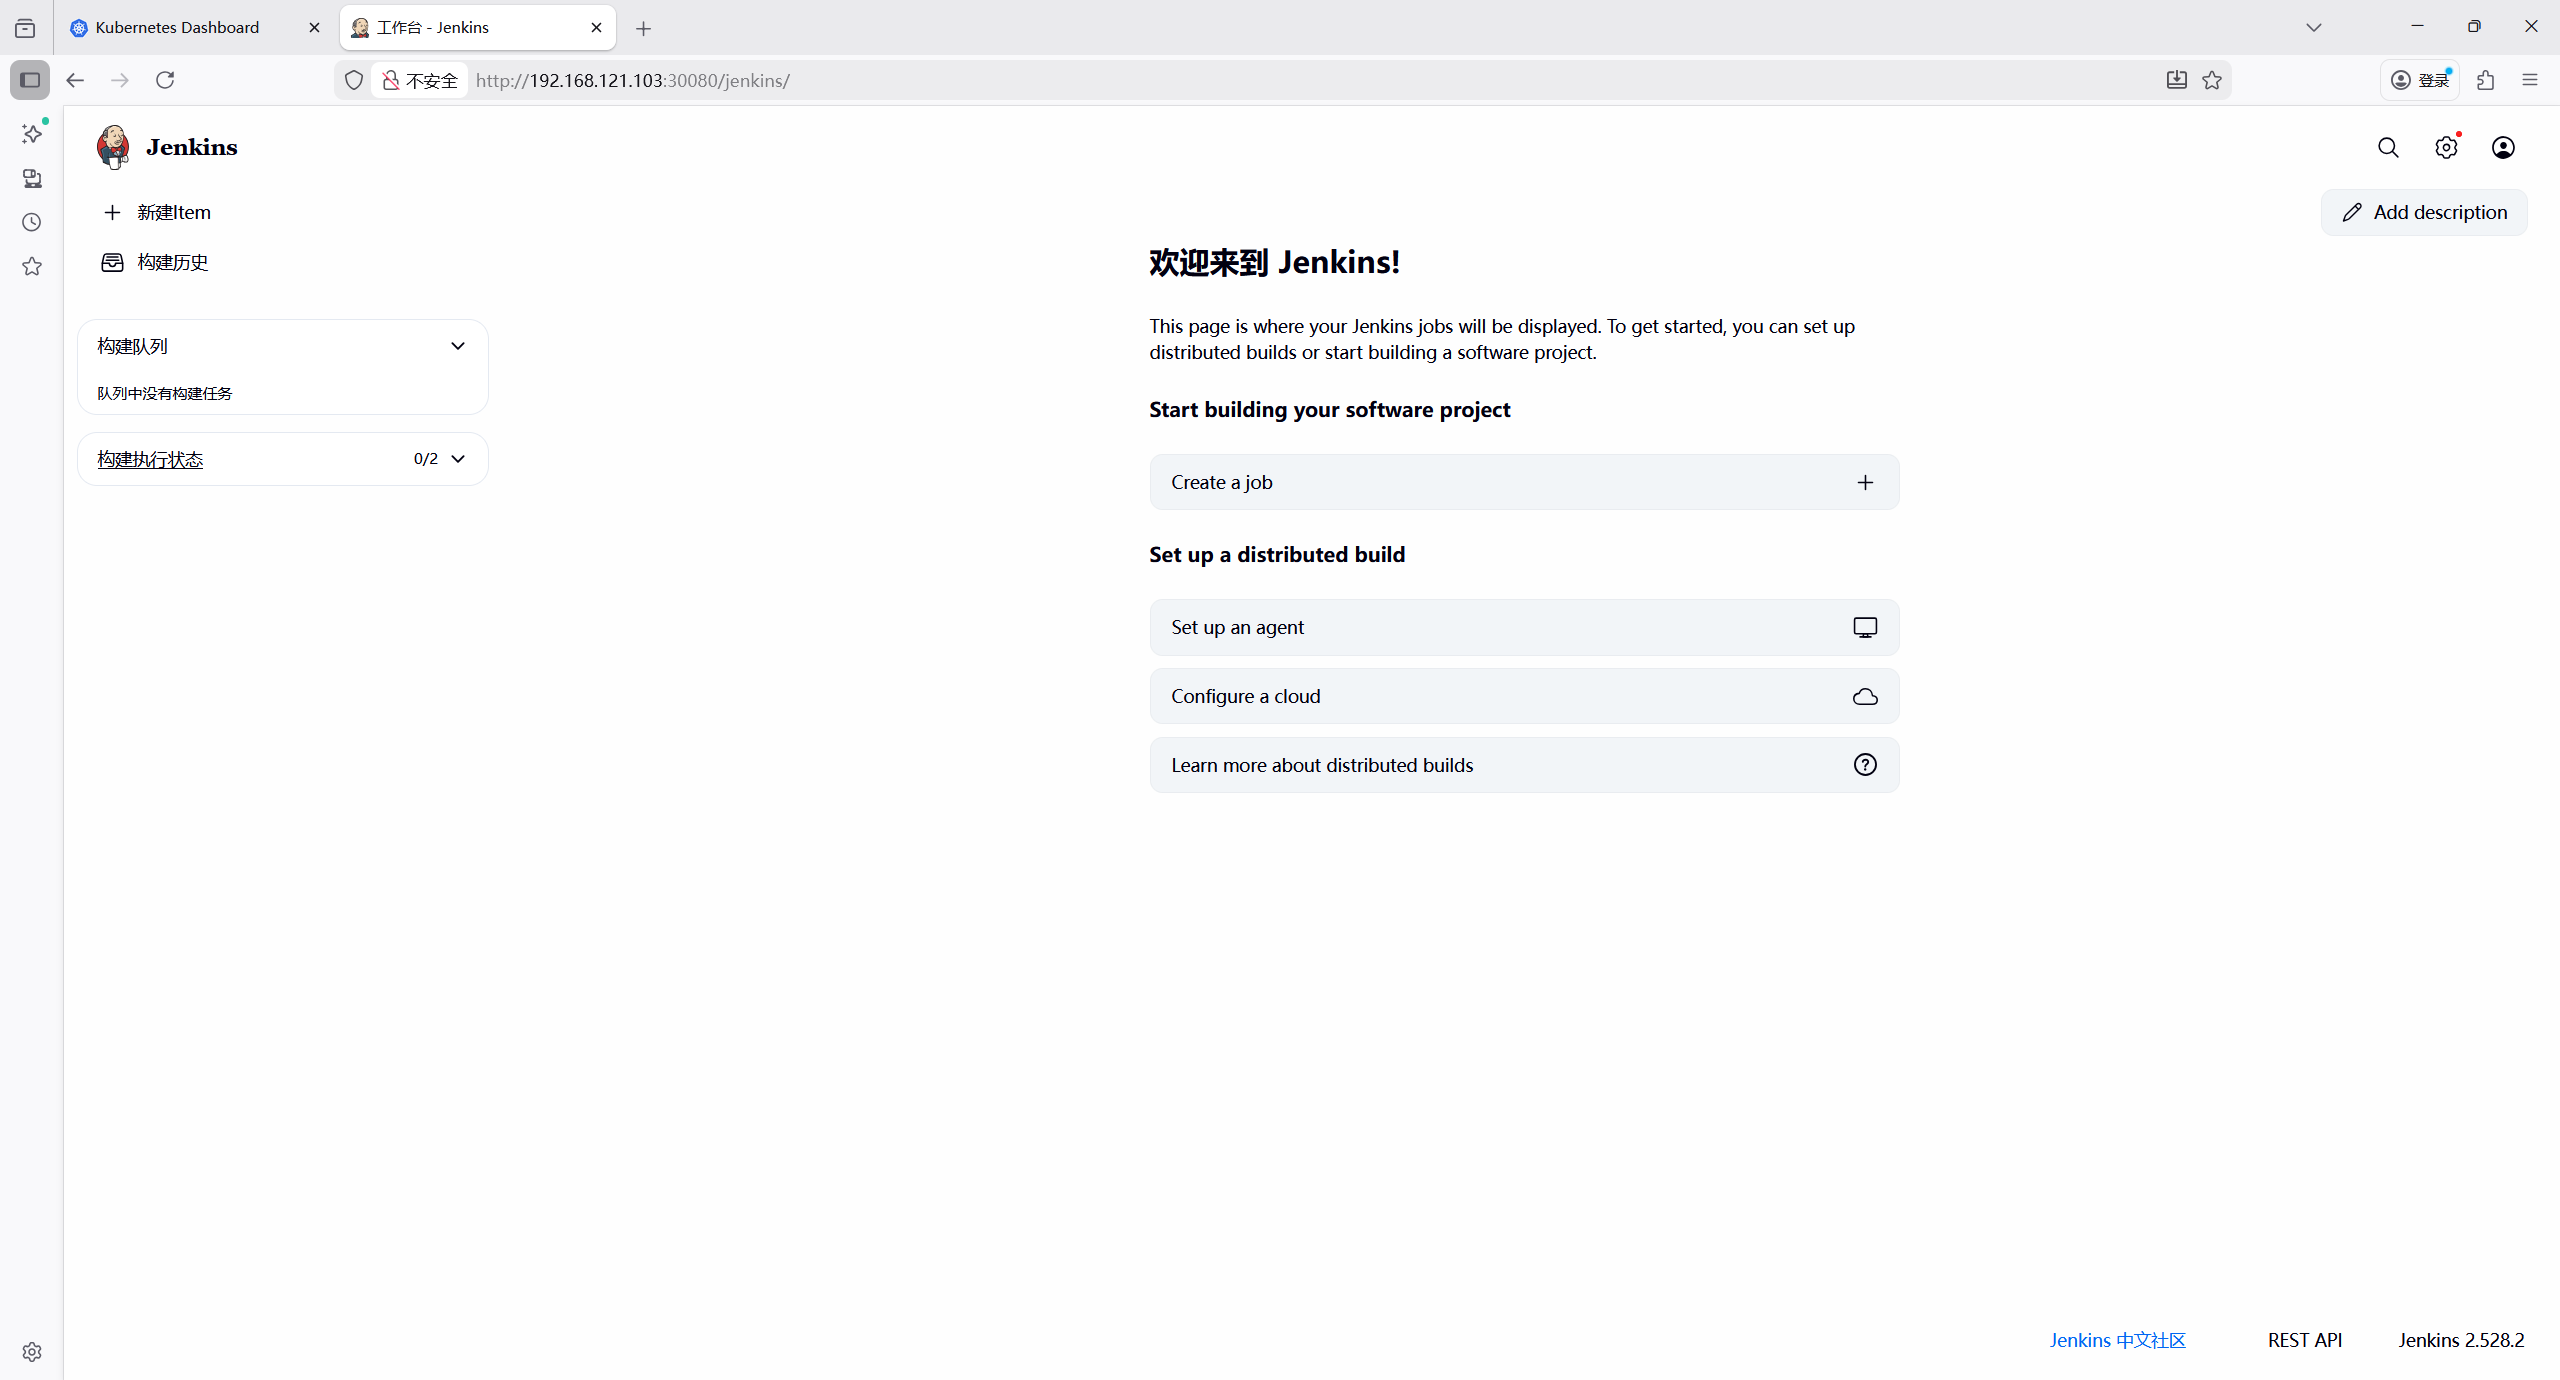Viewport: 2560px width, 1380px height.
Task: Open browser extensions puzzle icon
Action: tap(2486, 80)
